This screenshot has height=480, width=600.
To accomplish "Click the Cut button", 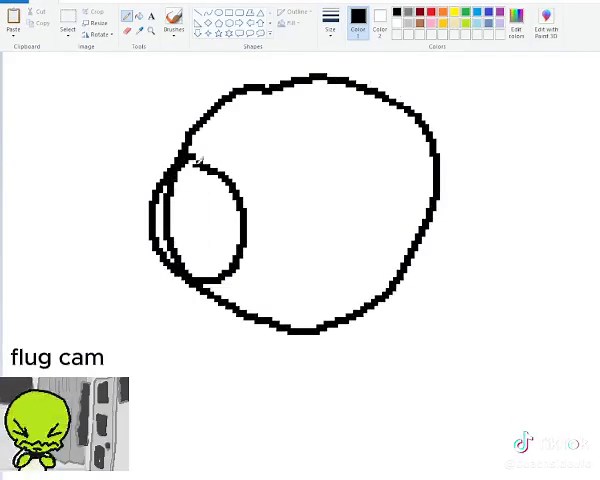I will click(37, 12).
